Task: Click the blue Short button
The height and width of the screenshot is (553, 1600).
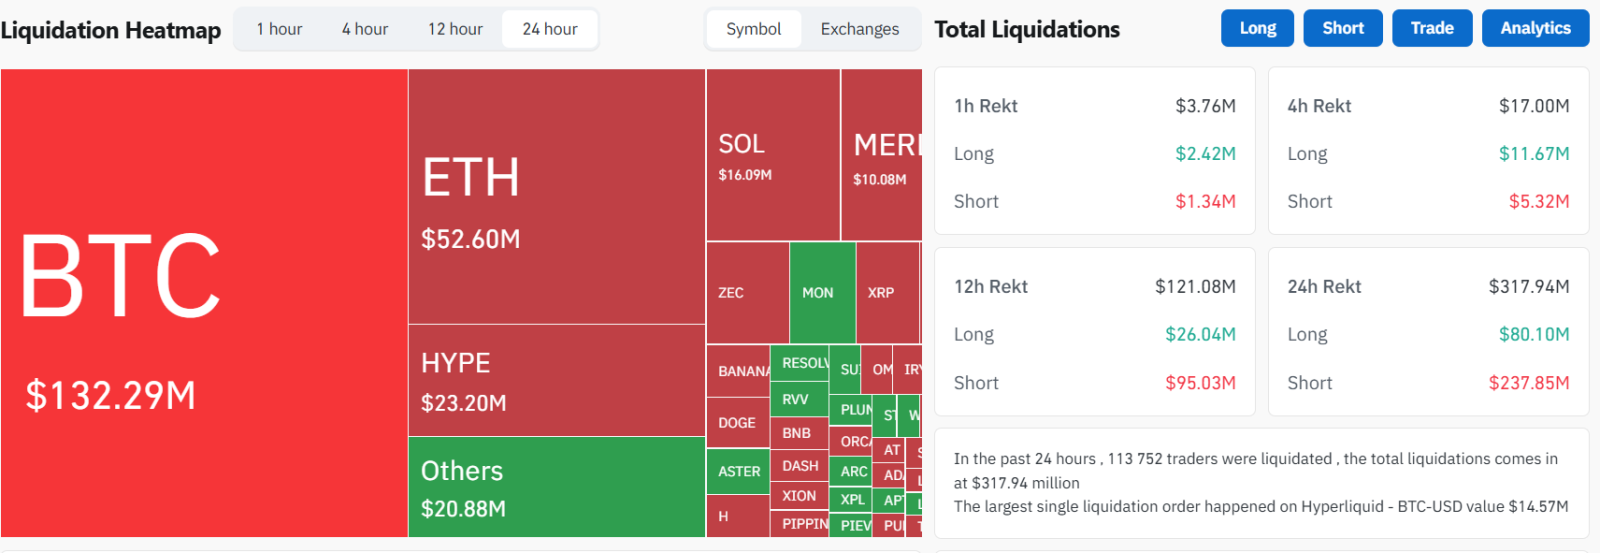Action: (1342, 28)
